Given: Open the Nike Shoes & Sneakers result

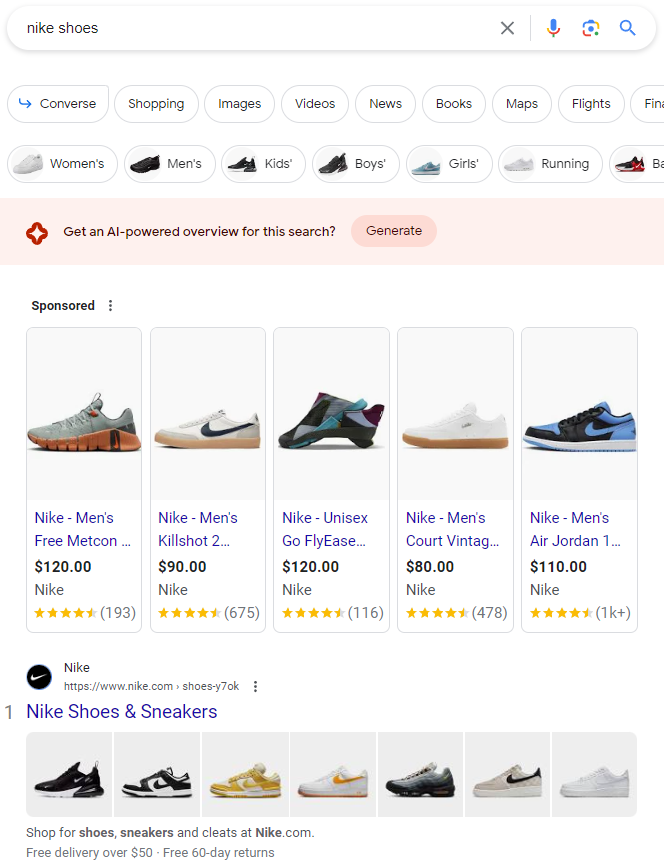Looking at the screenshot, I should tap(121, 711).
